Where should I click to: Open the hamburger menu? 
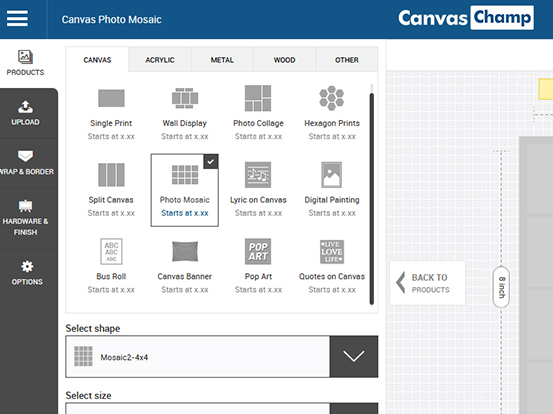[x=17, y=18]
